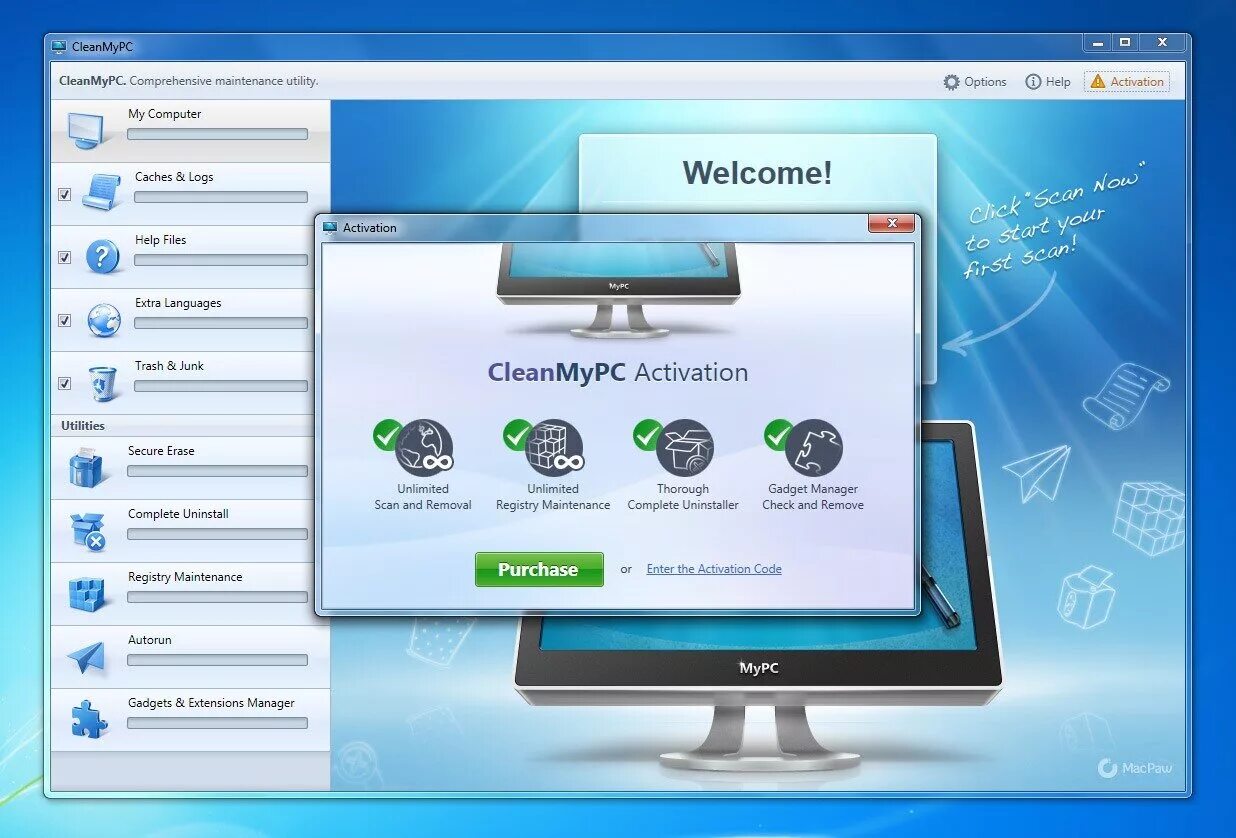Uncheck the Extra Languages checkbox
Viewport: 1236px width, 838px height.
64,320
